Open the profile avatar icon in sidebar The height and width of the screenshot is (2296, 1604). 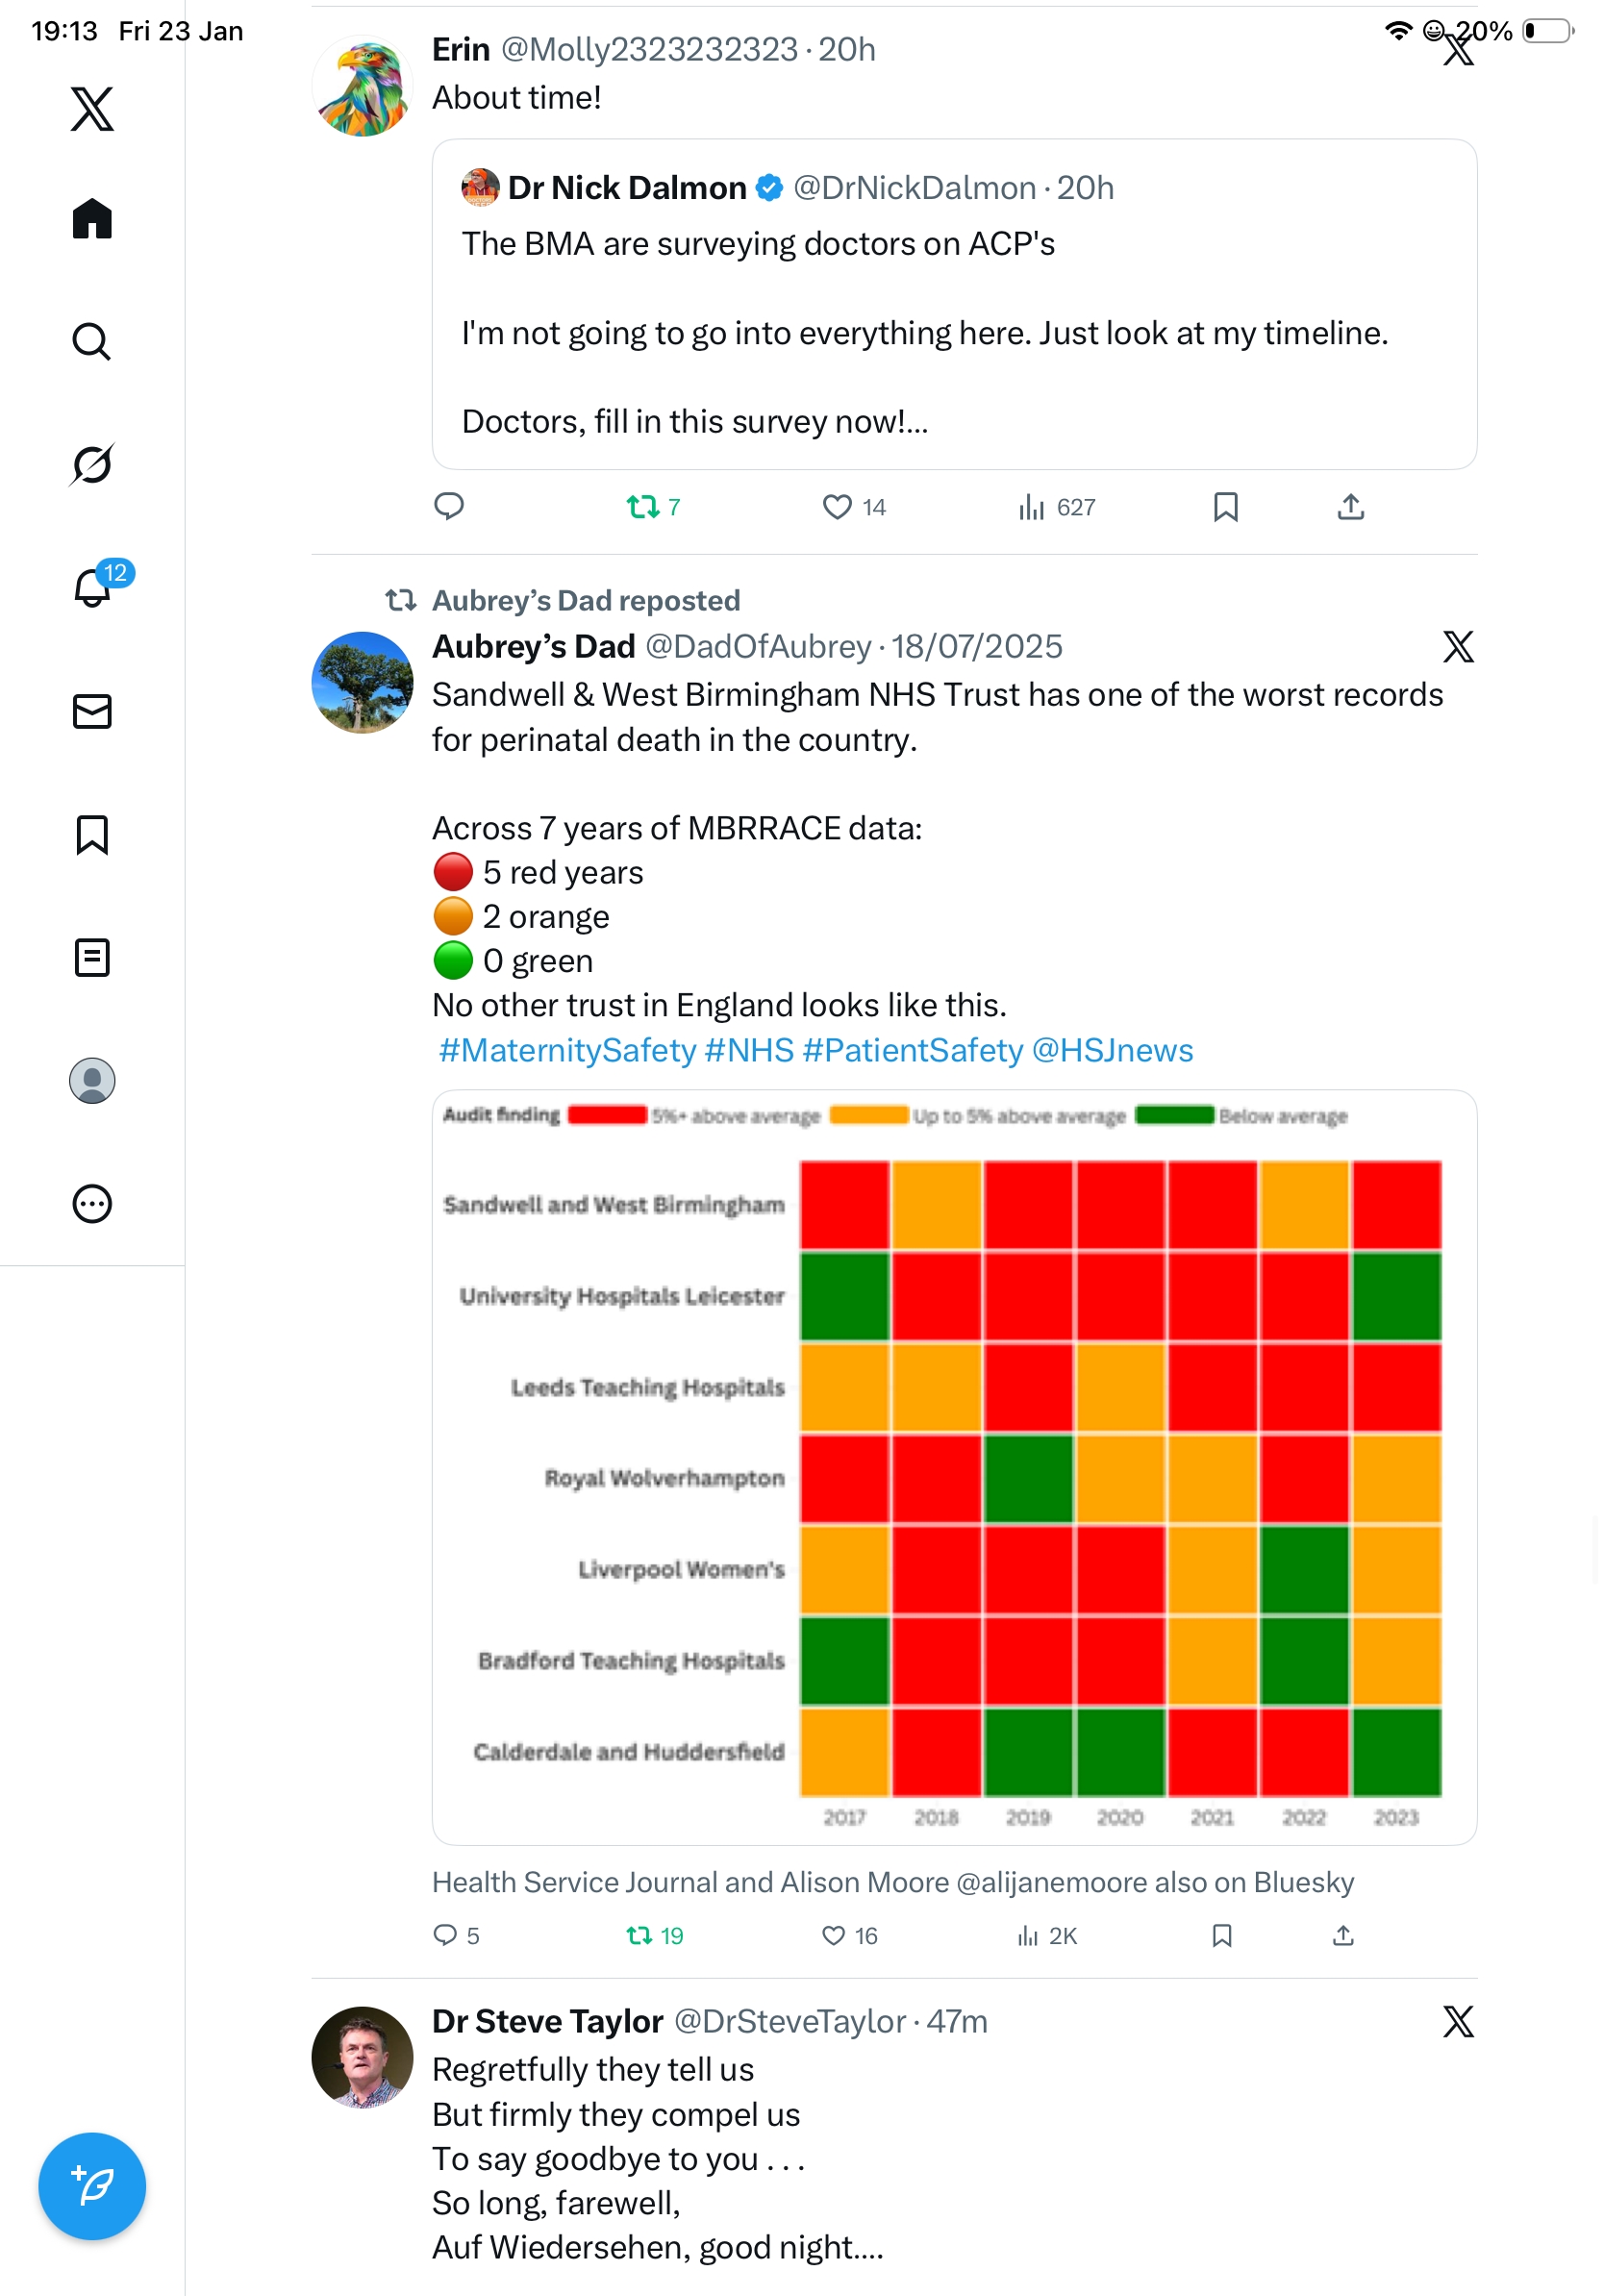(92, 1080)
